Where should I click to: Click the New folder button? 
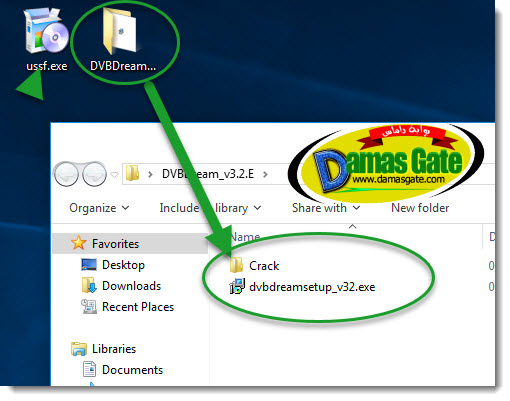pyautogui.click(x=420, y=208)
